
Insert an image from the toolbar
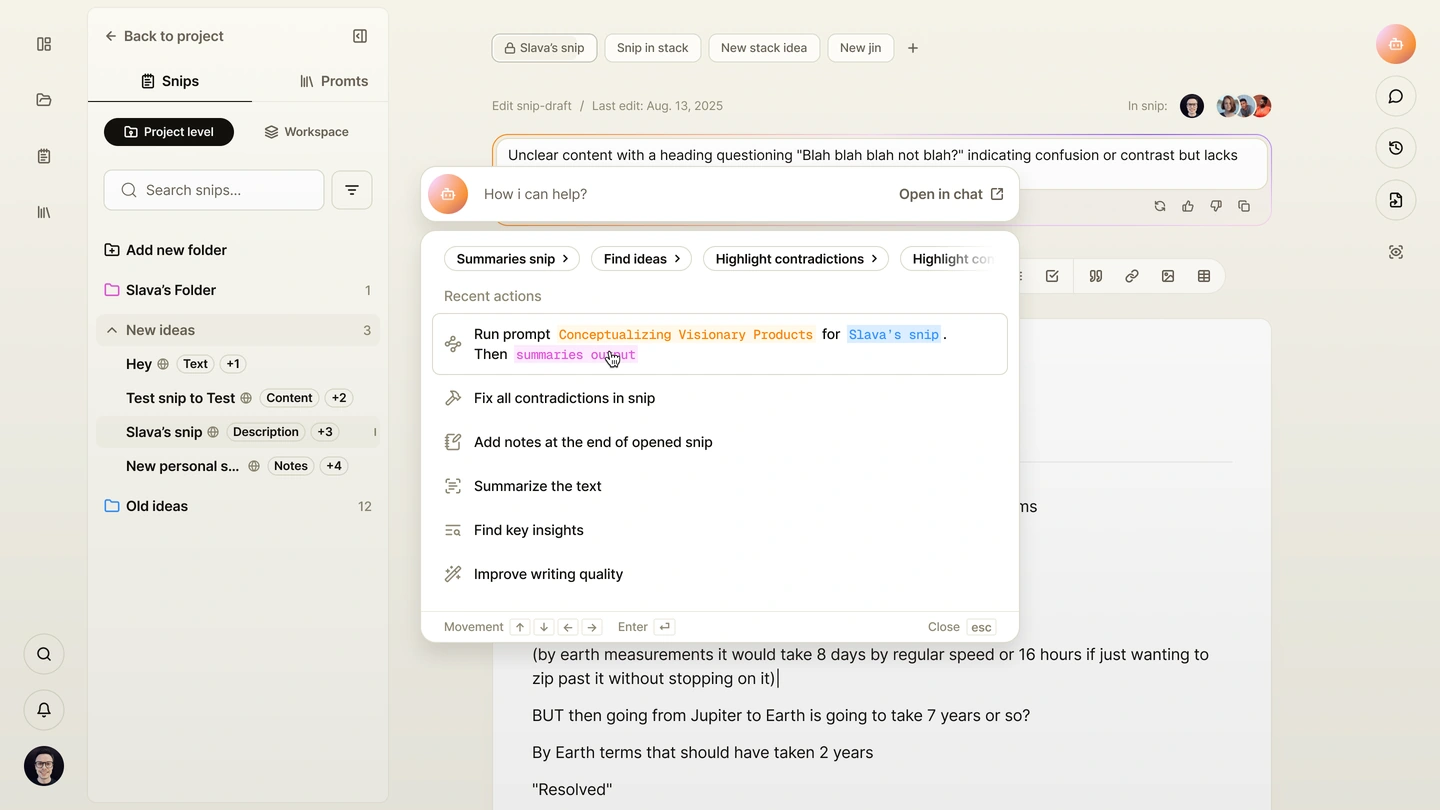click(1168, 276)
